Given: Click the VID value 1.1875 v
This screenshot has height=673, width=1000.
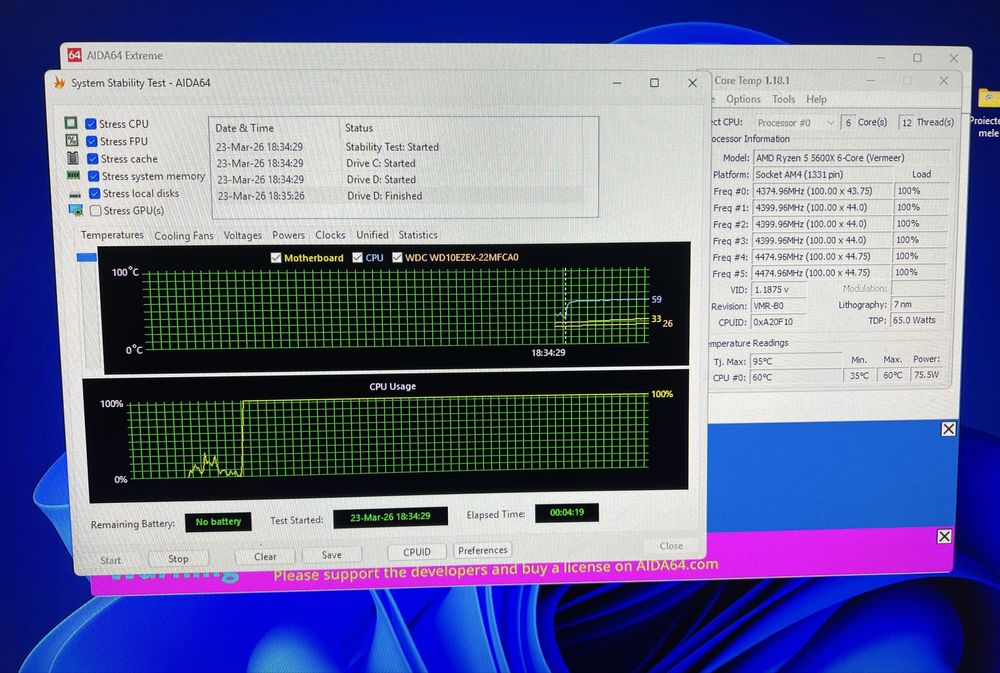Looking at the screenshot, I should [778, 290].
